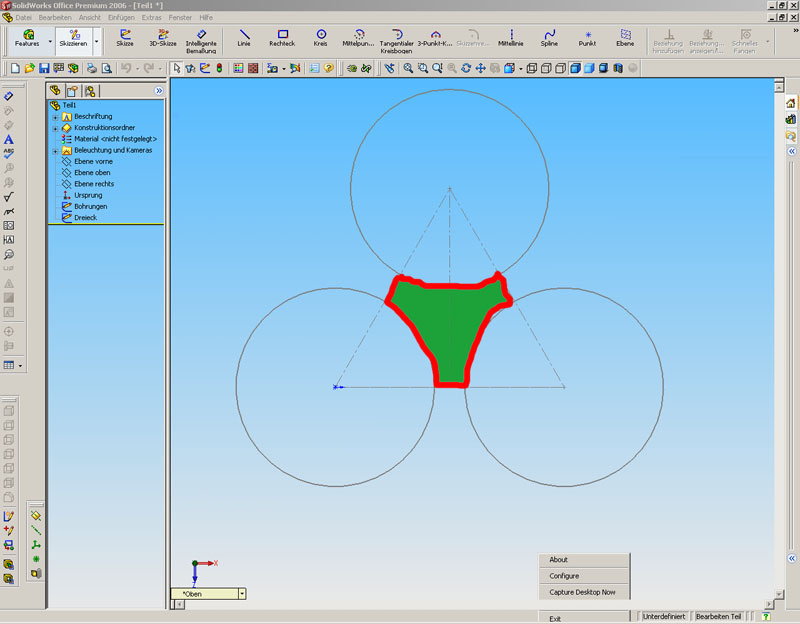Start a new 3D-Skizze
This screenshot has height=624, width=800.
point(162,38)
